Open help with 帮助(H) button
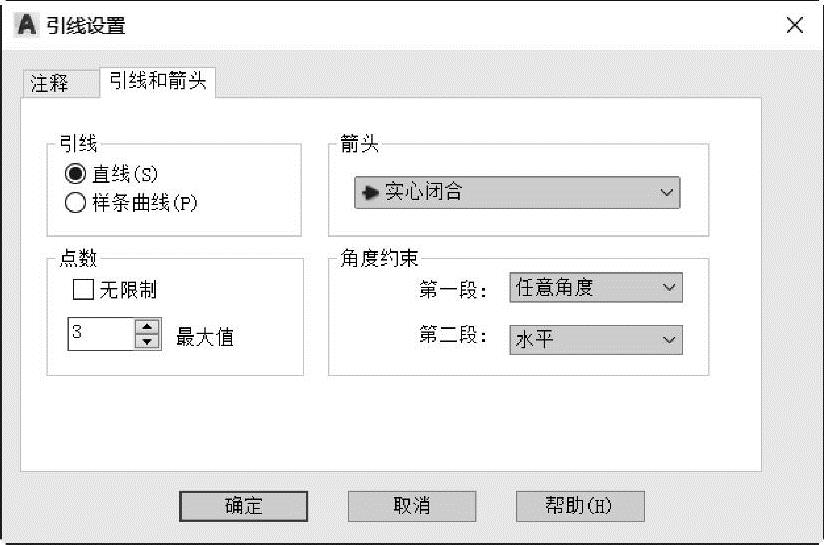This screenshot has height=545, width=824. pos(580,506)
